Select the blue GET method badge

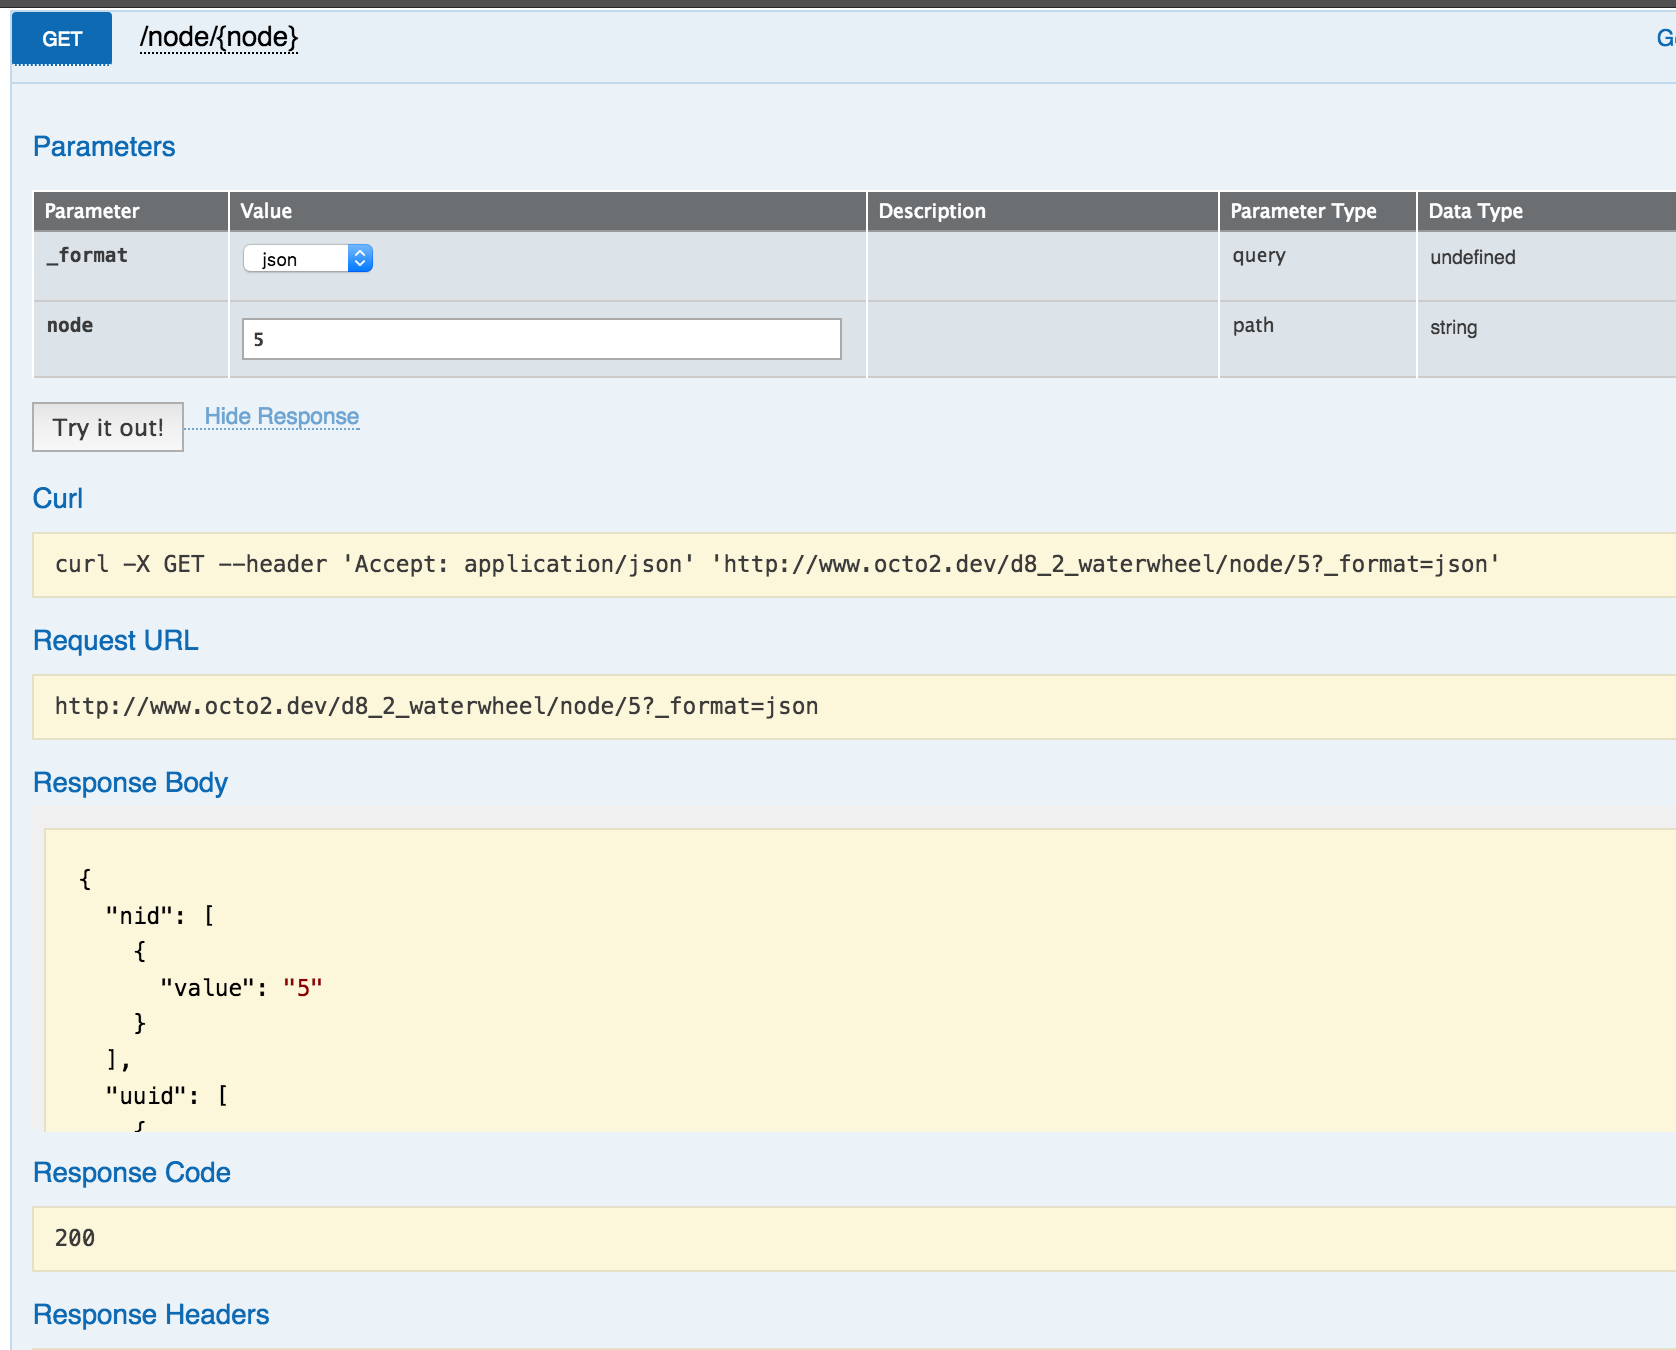point(61,38)
